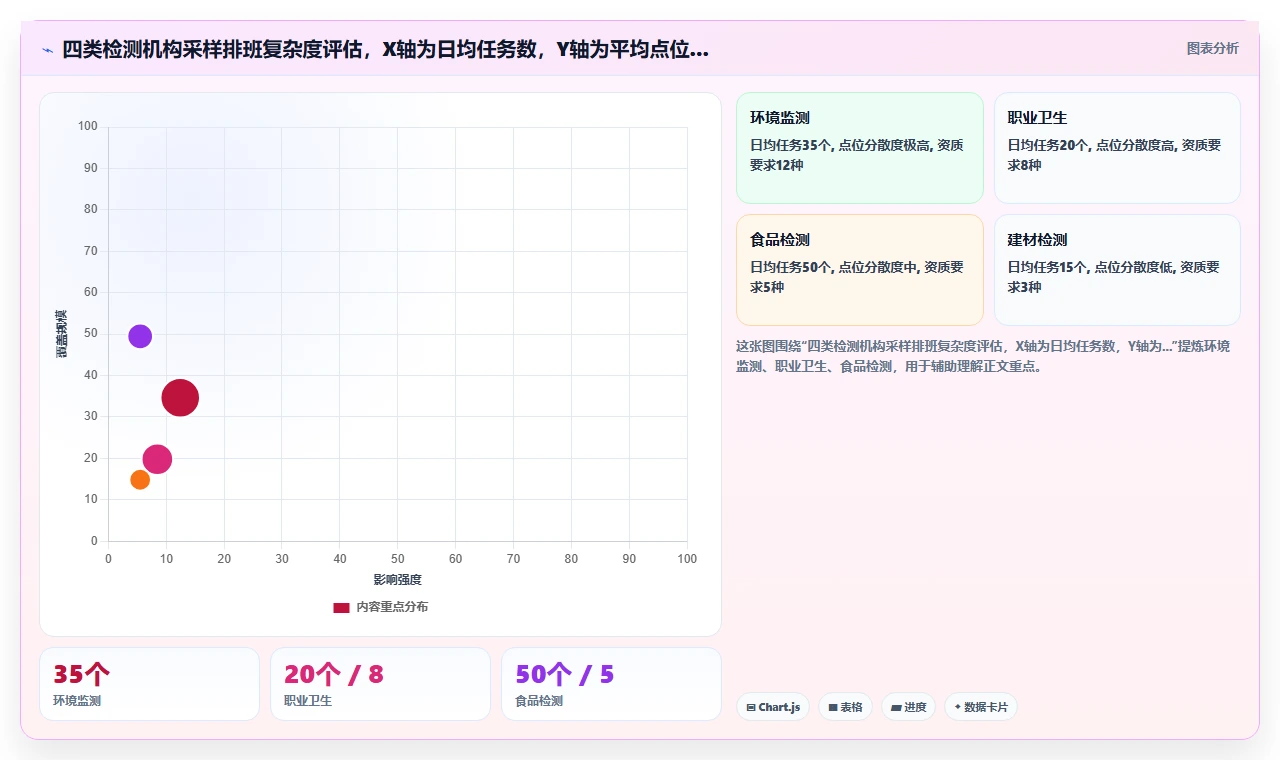The height and width of the screenshot is (760, 1280).
Task: Click the 50个 / 5 食品检测 stat card
Action: tap(611, 684)
